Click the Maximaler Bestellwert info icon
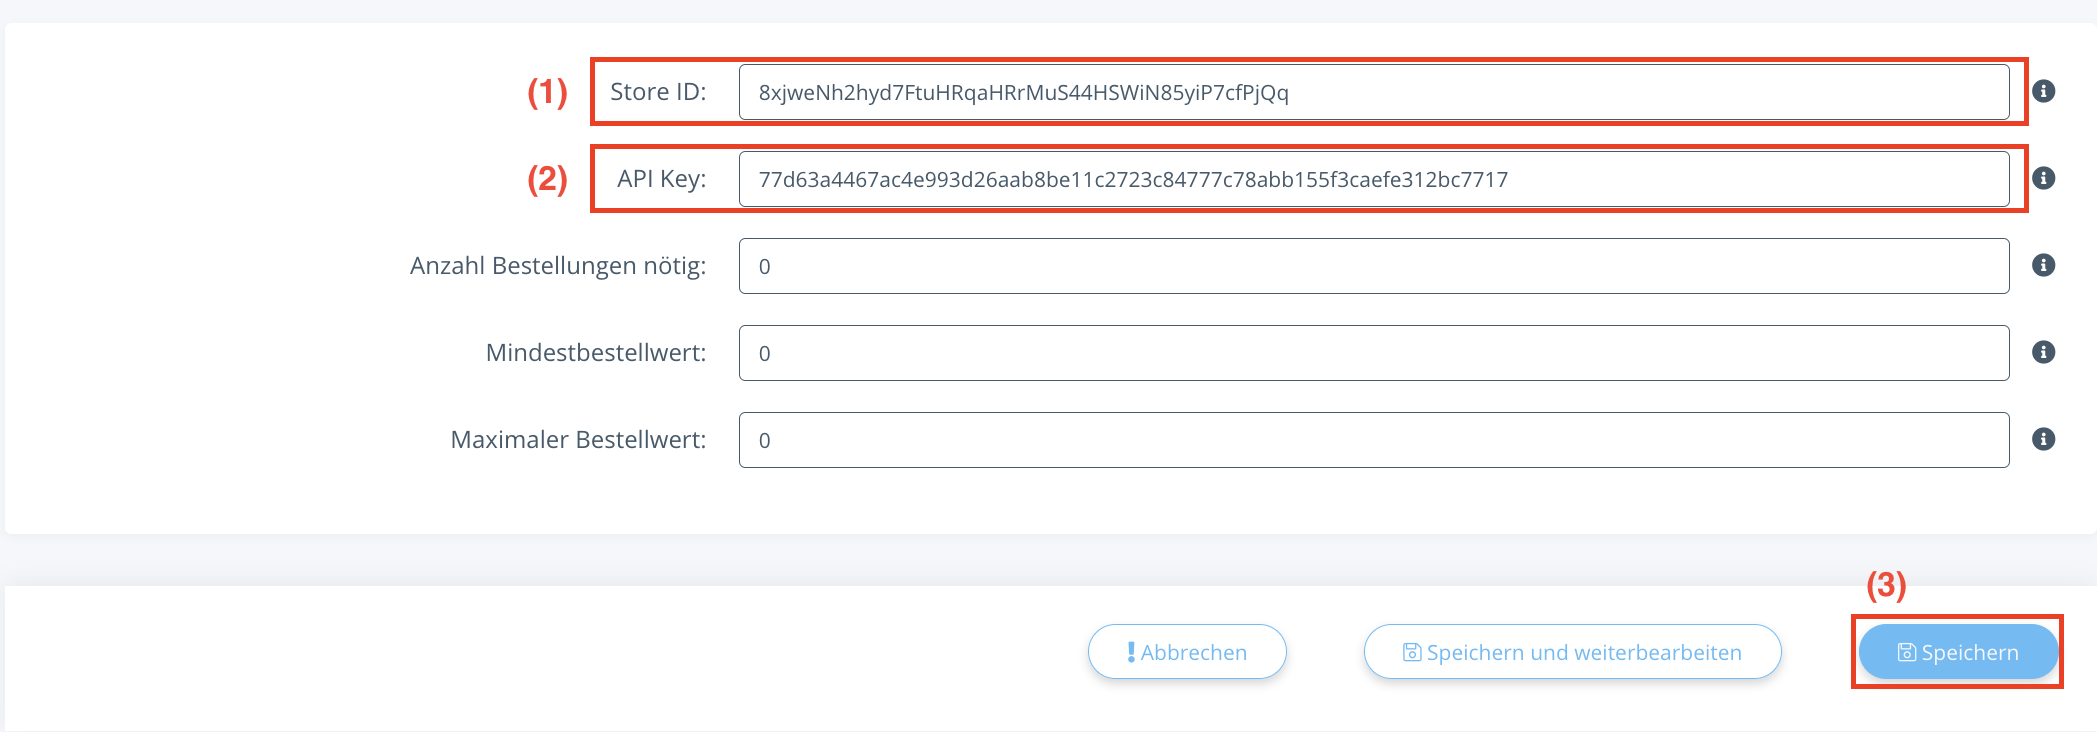The image size is (2097, 732). (x=2044, y=439)
